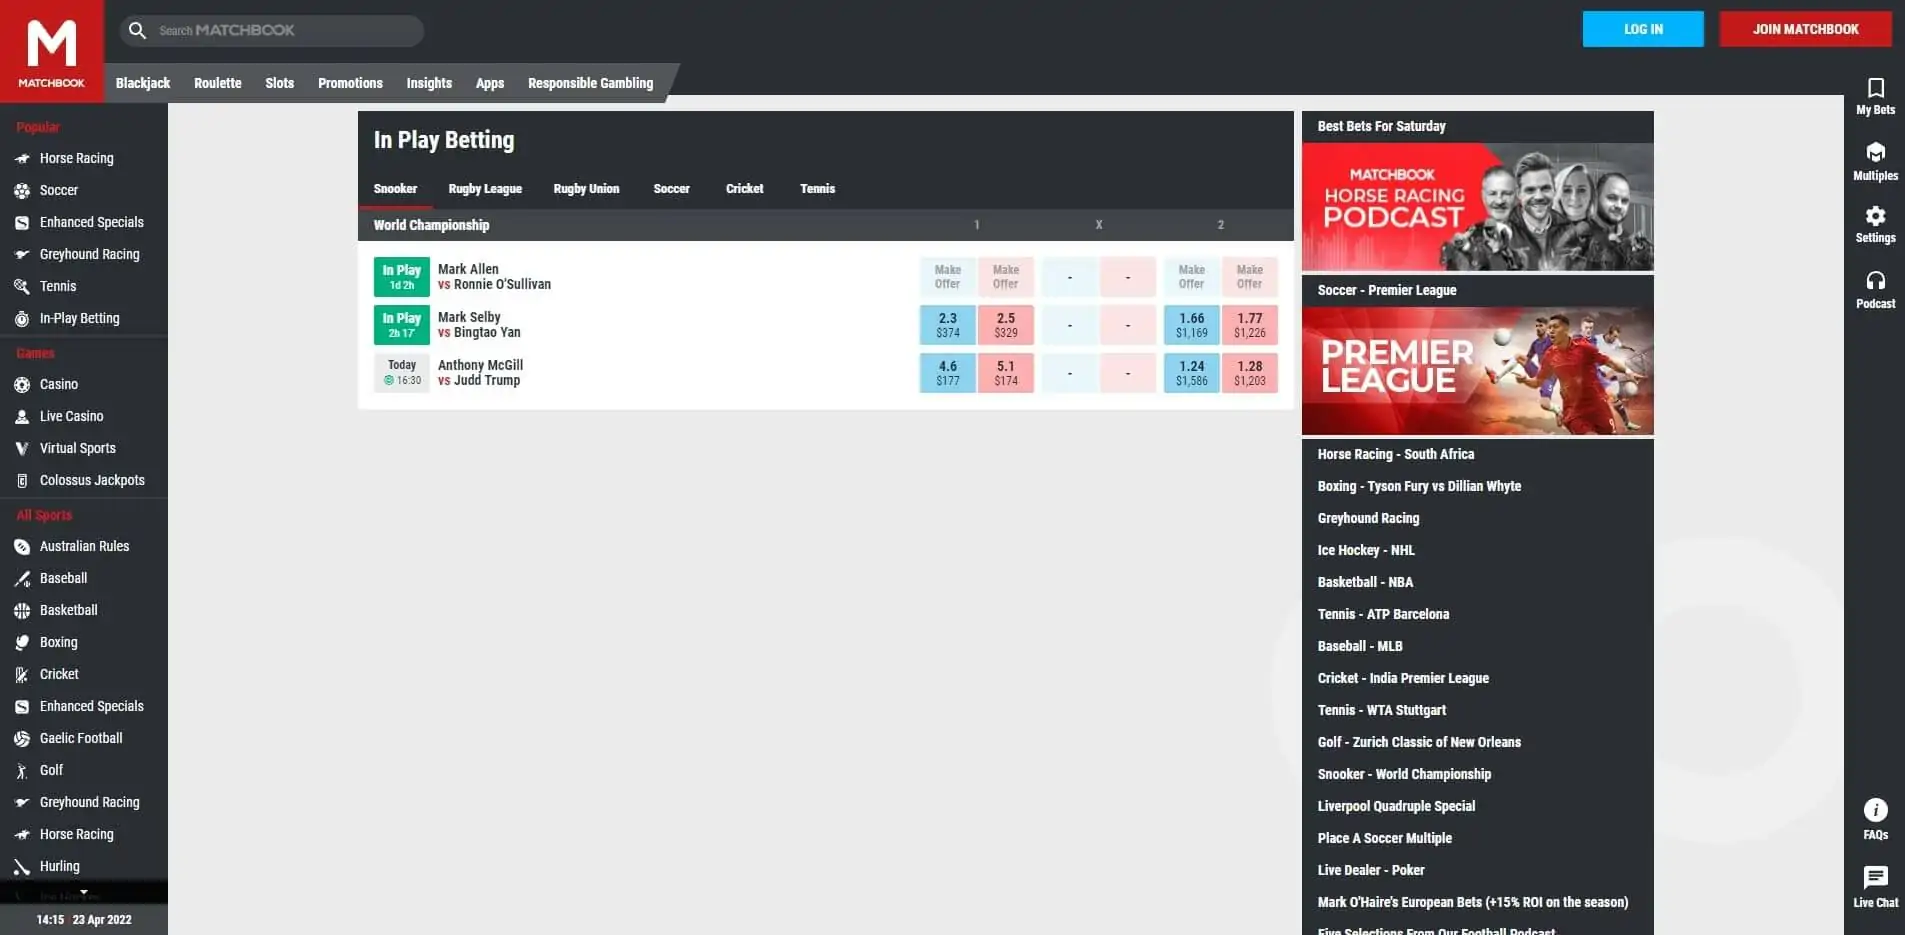
Task: Open the Casino section
Action: [x=58, y=384]
